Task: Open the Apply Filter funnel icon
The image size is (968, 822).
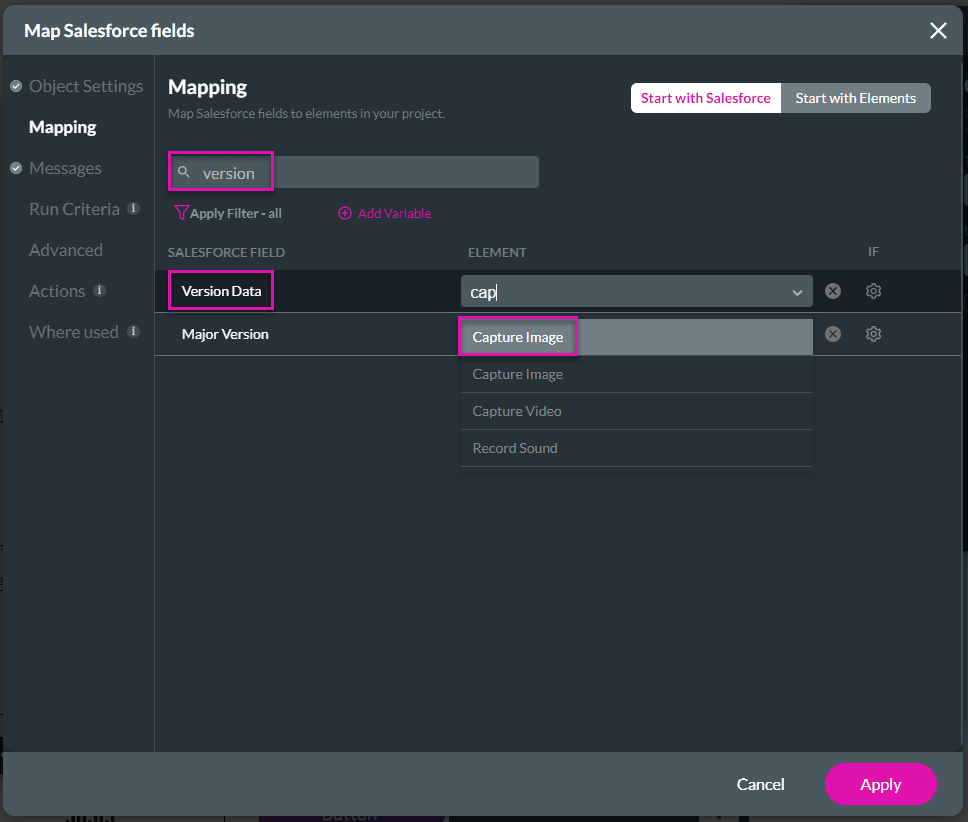Action: pyautogui.click(x=181, y=213)
